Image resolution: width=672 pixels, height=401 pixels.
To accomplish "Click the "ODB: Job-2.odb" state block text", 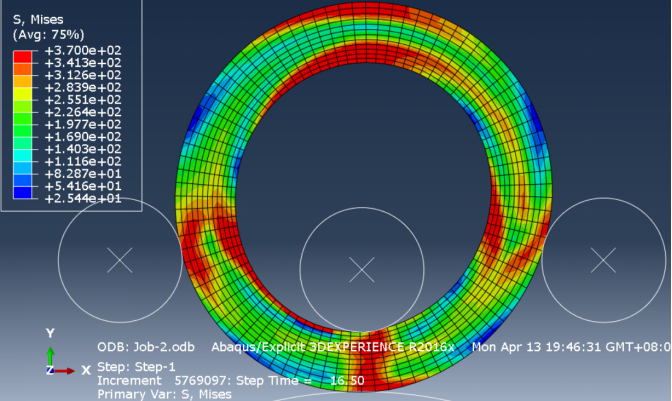I will (x=146, y=347).
